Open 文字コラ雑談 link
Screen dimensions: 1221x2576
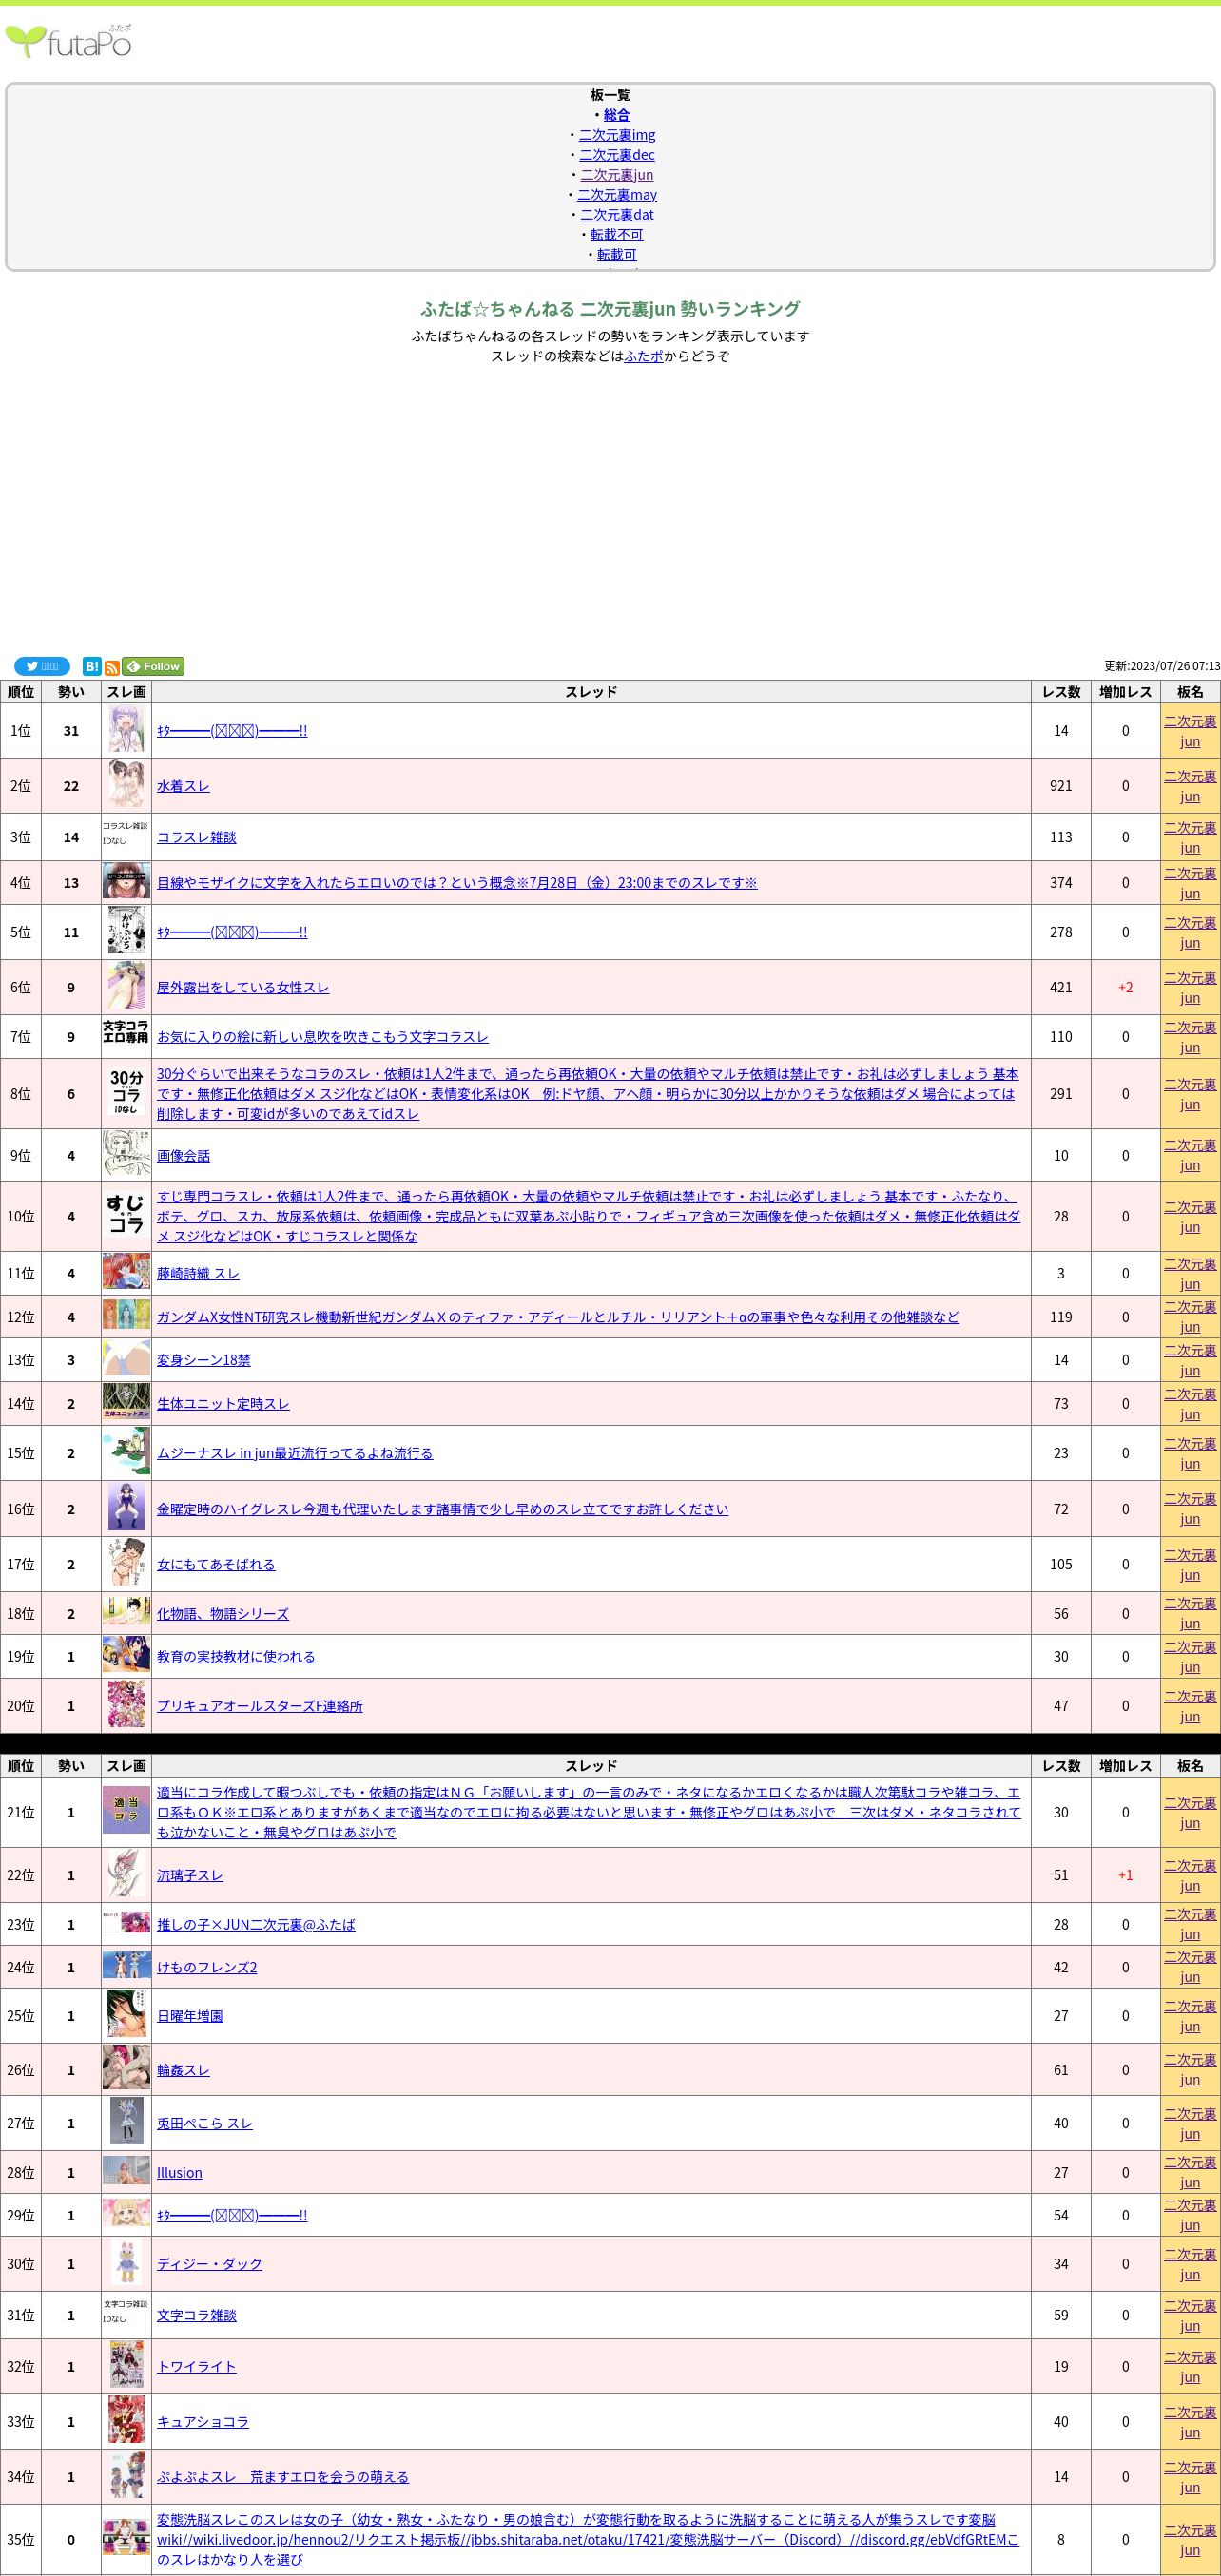197,2315
